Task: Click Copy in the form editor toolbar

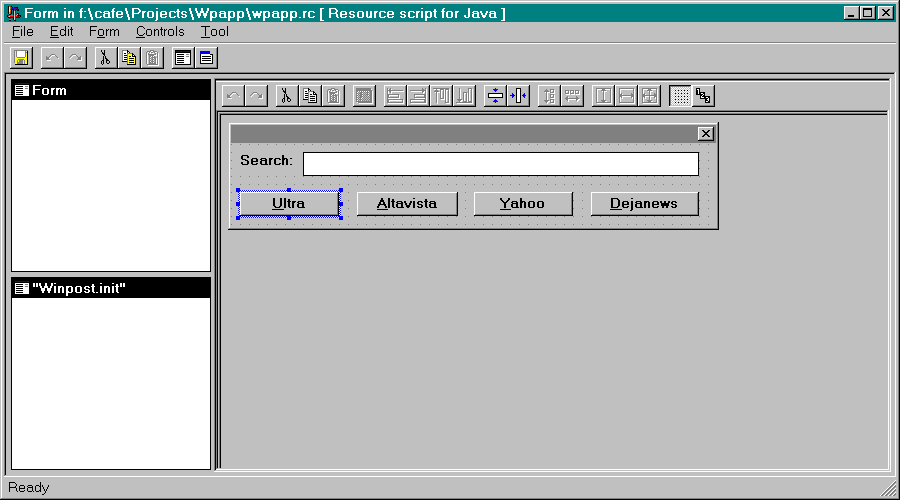Action: 310,96
